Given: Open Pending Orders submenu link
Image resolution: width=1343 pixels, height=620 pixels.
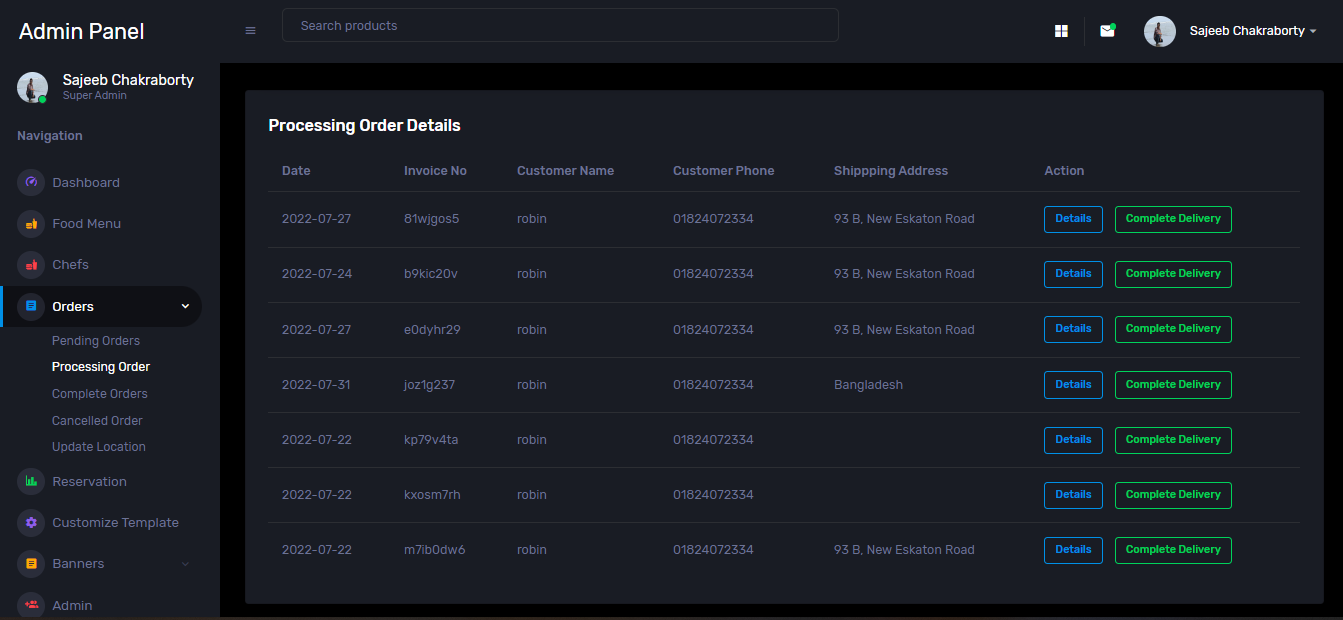Looking at the screenshot, I should coord(96,341).
